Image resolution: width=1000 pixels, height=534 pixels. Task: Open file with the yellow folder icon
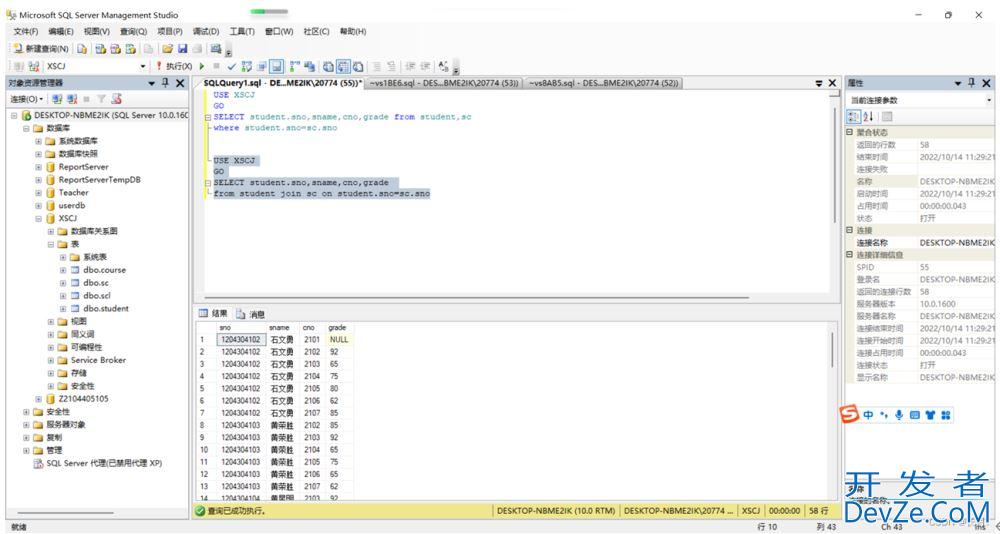[x=167, y=48]
